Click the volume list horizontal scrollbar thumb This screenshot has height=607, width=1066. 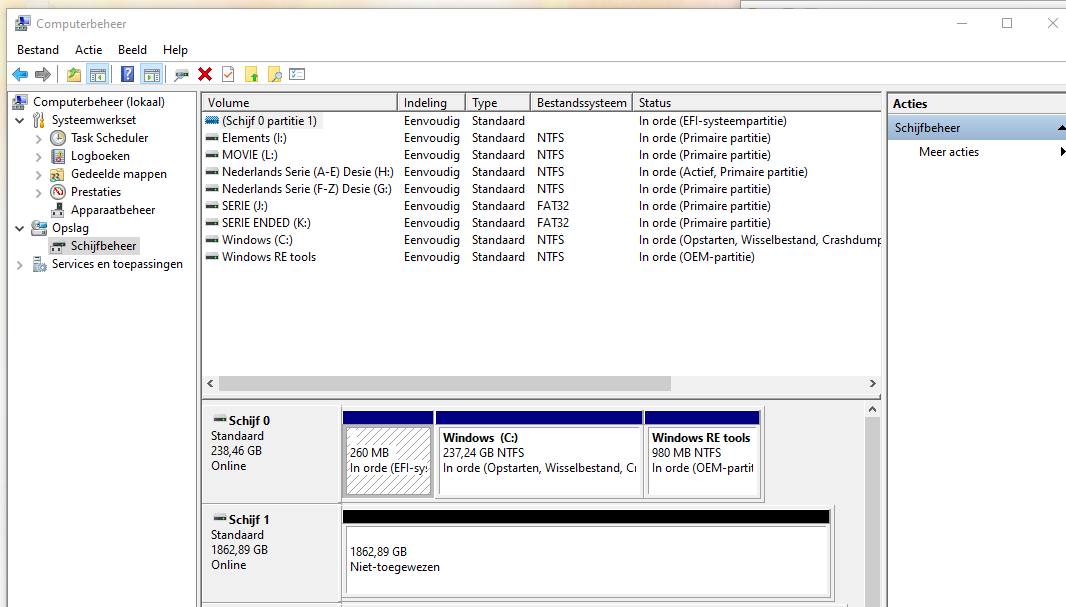pyautogui.click(x=445, y=383)
